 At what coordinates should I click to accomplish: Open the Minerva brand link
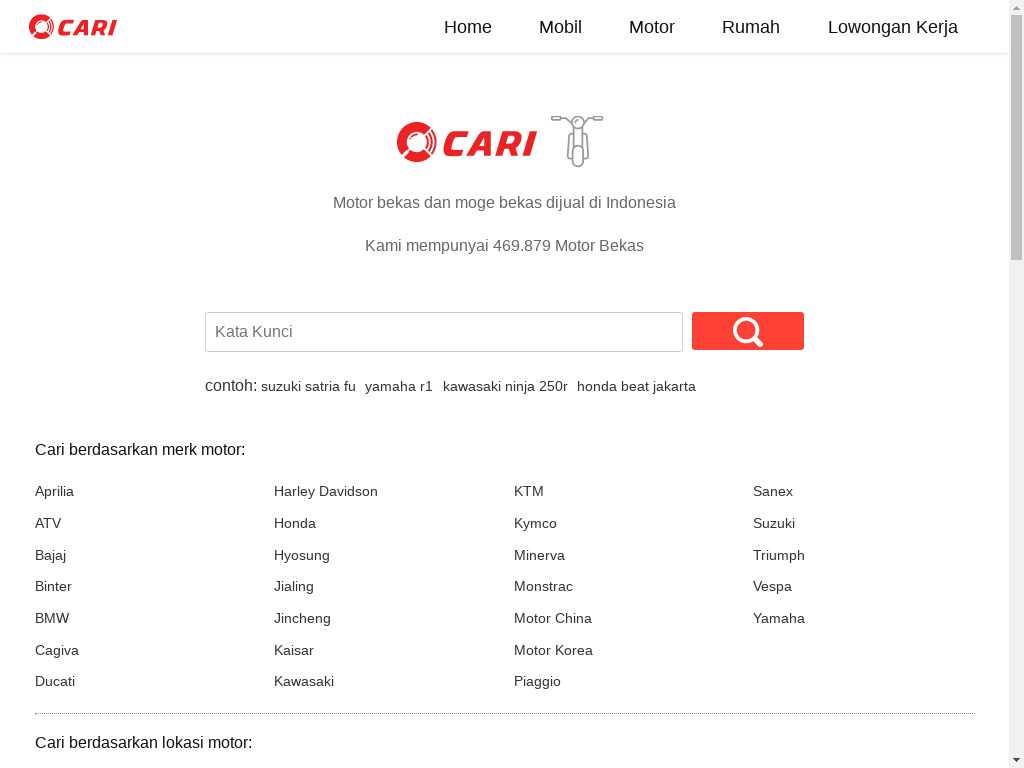coord(539,555)
